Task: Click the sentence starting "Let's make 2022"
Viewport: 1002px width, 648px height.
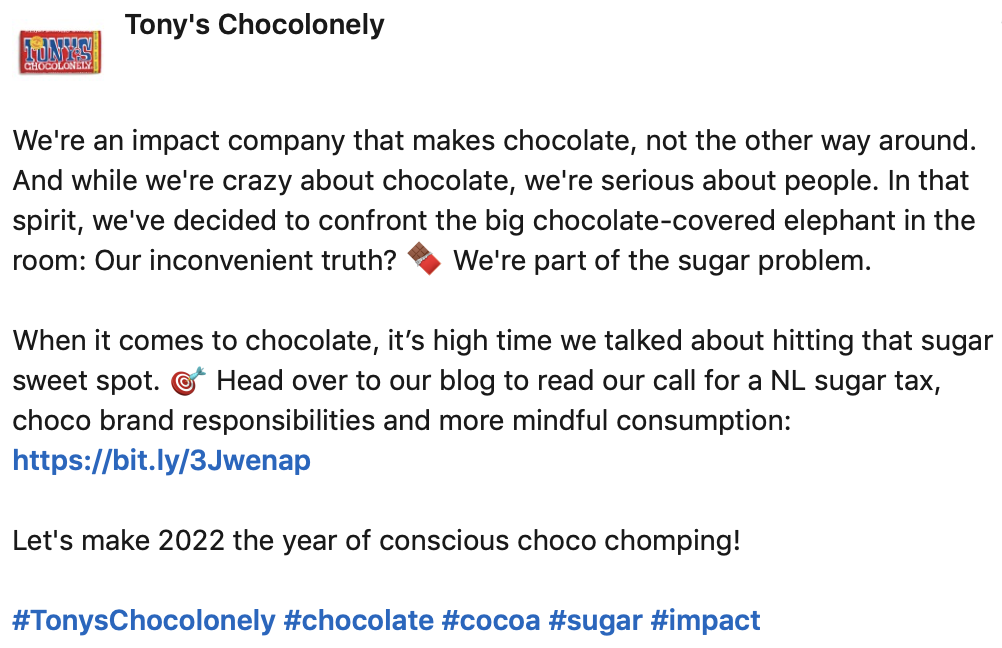Action: (376, 541)
